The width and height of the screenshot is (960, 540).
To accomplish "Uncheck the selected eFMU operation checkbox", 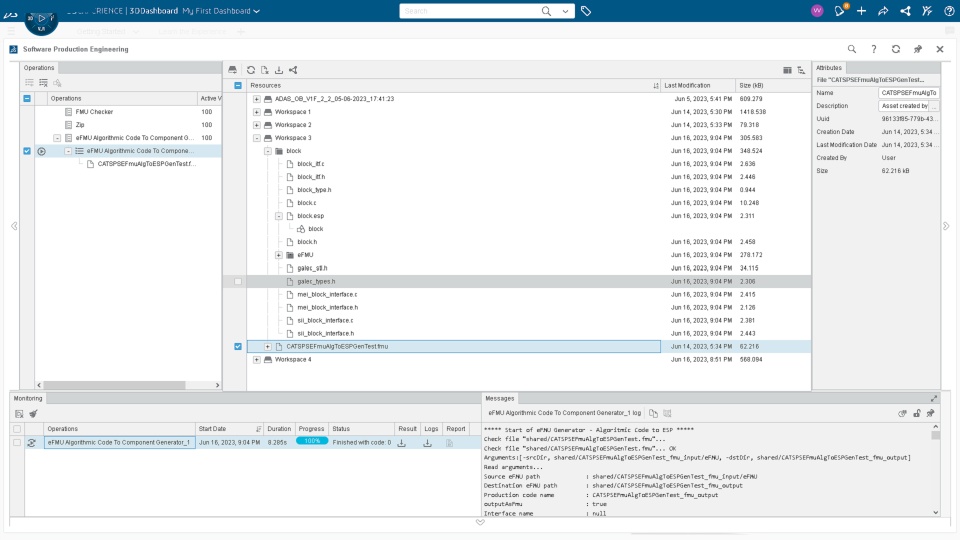I will coord(27,151).
